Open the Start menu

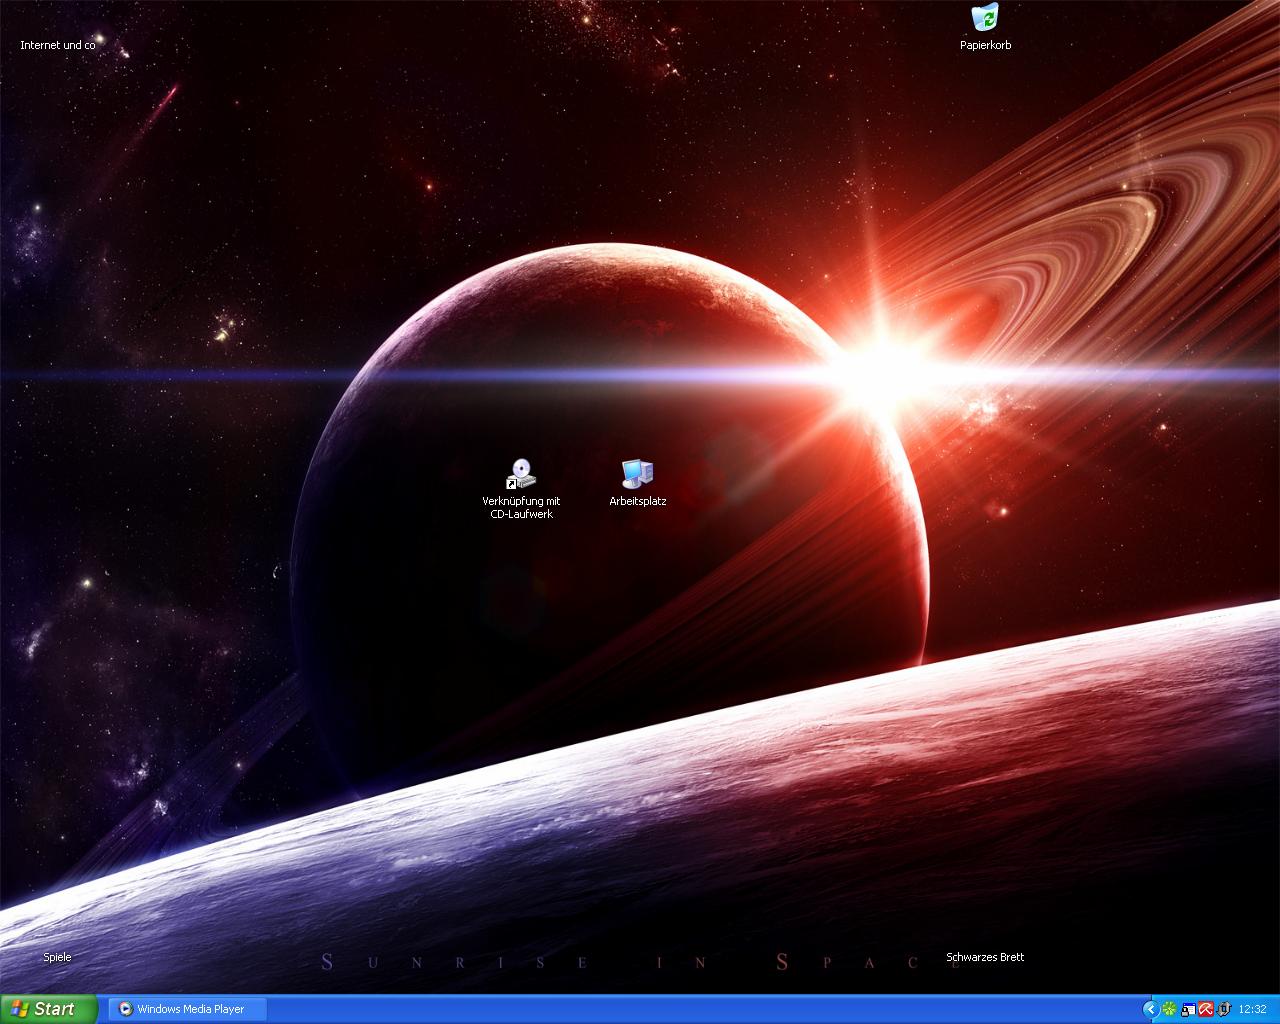(x=49, y=1009)
